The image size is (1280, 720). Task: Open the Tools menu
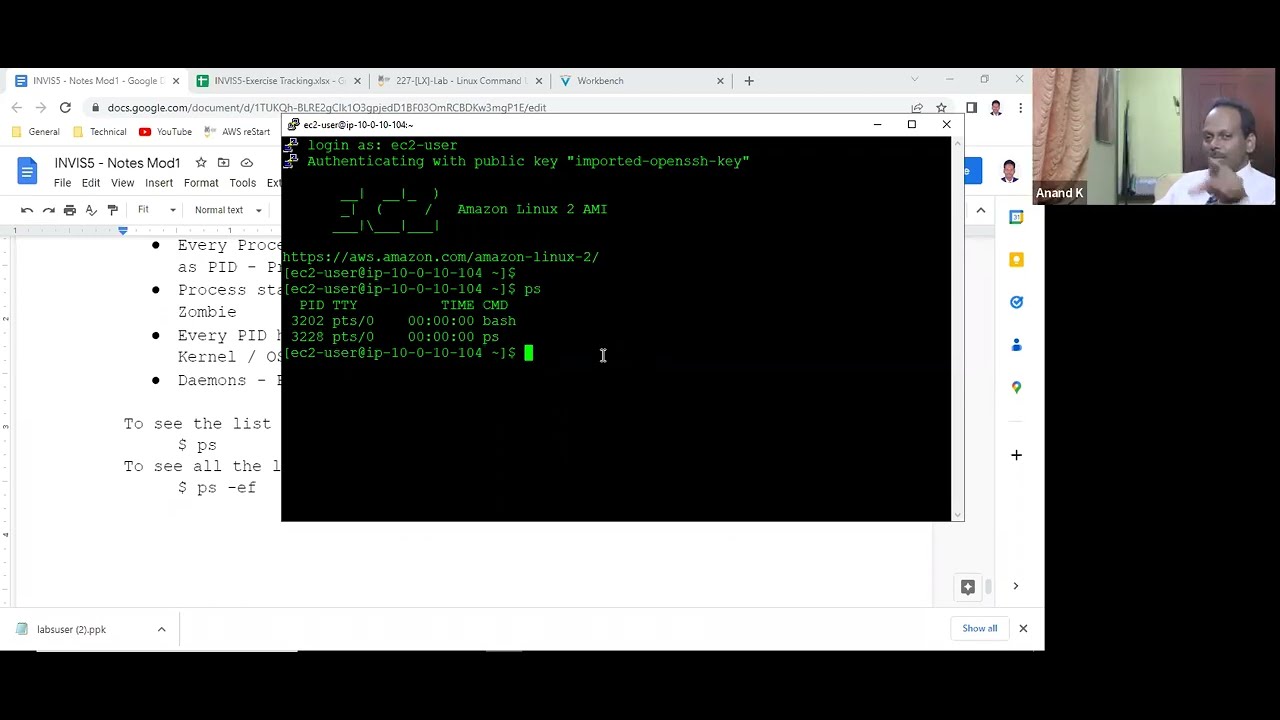[x=243, y=183]
